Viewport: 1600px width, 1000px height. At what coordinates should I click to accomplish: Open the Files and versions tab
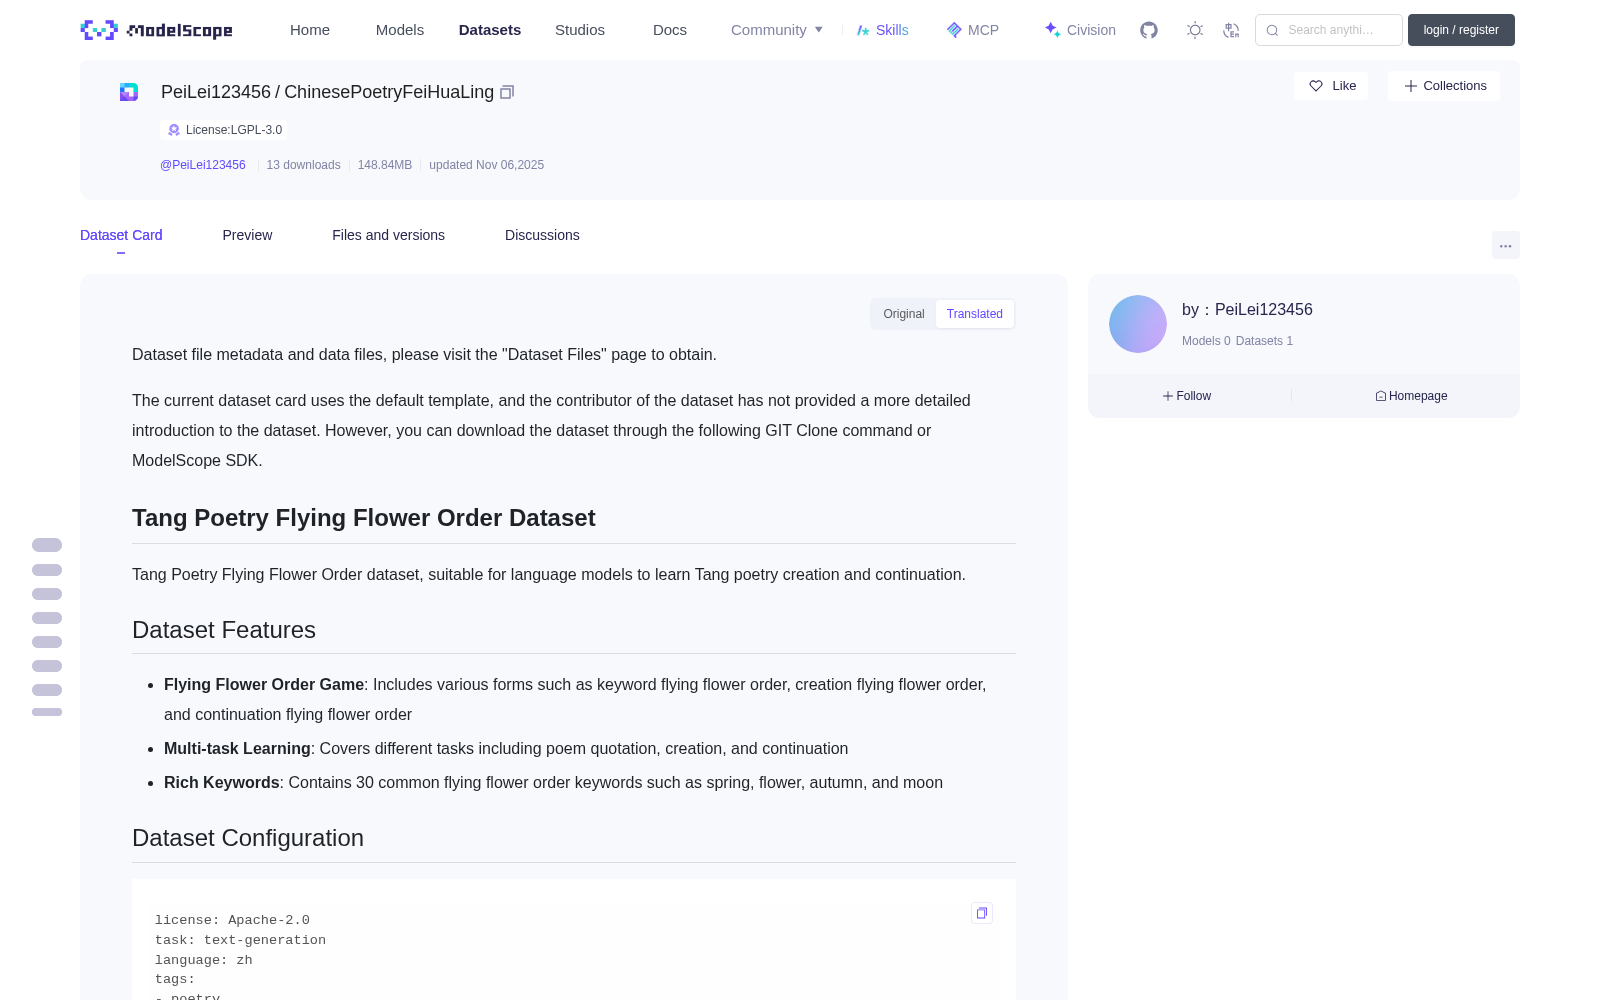pyautogui.click(x=388, y=235)
